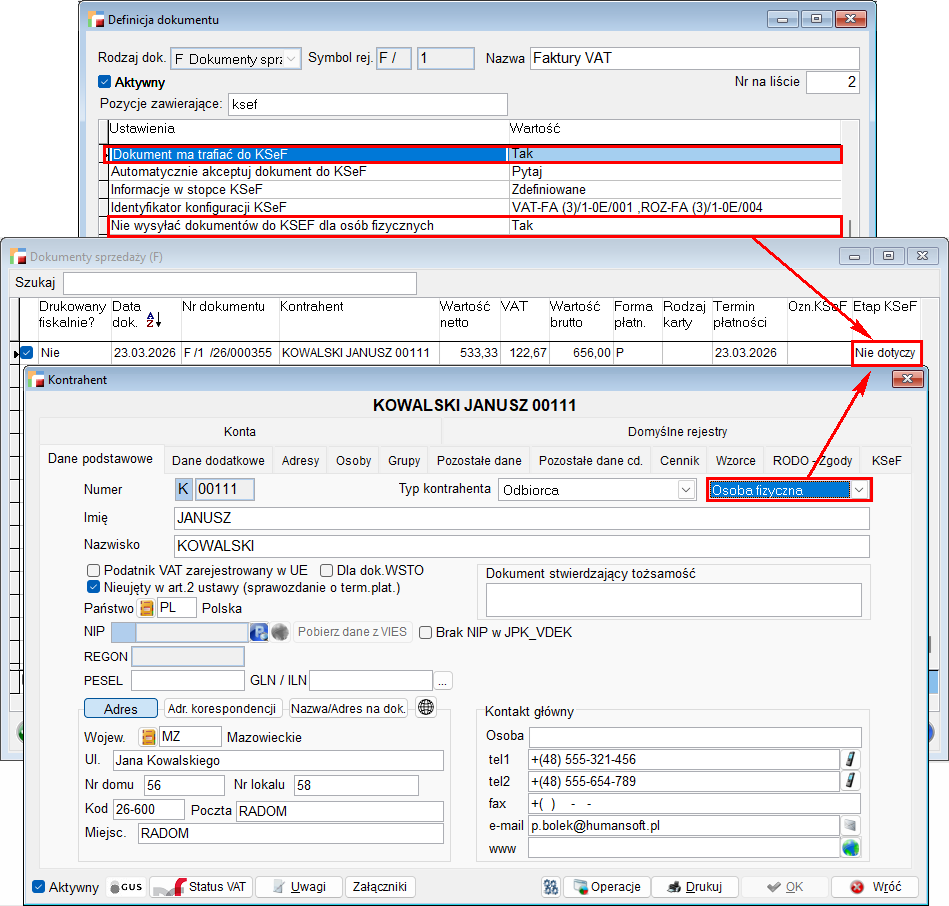Expand the Typ kontrahenta Odbiorca dropdown
The height and width of the screenshot is (906, 949).
(x=686, y=490)
